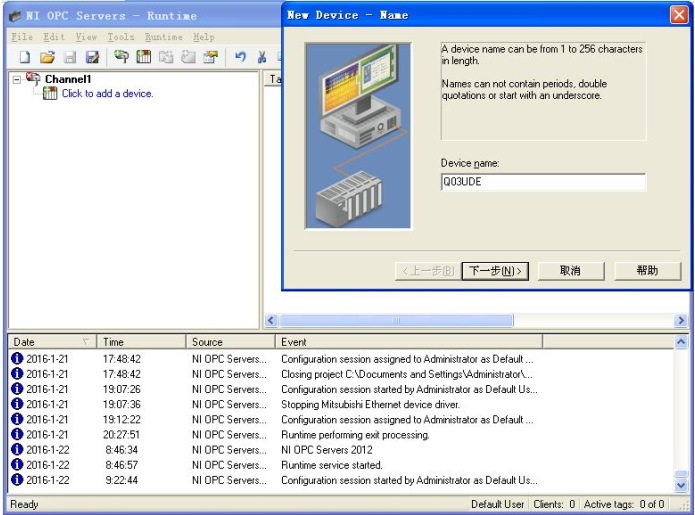Screen dimensions: 695x515
Task: Click 'Closing project C:\Documents and Settings' event
Action: point(407,374)
